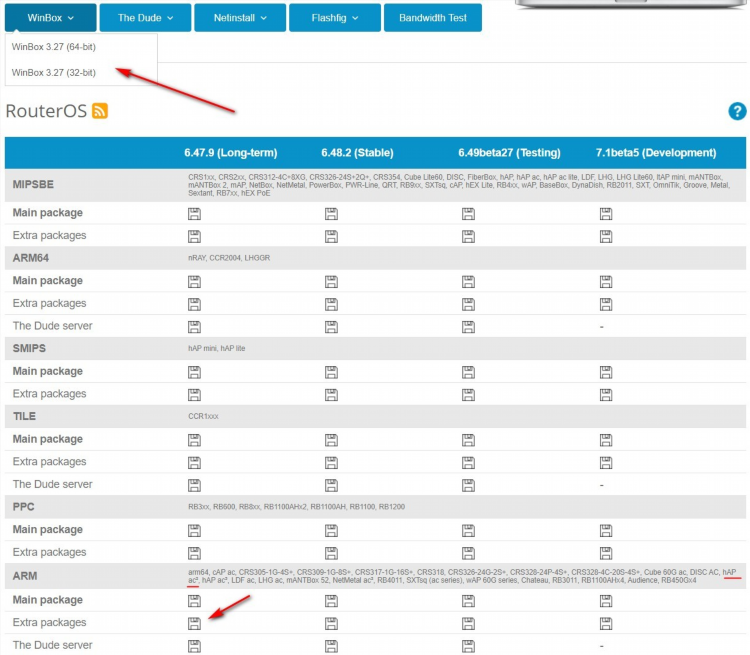Screen dimensions: 750x655
Task: Download SMIPS Extra packages 7.1beta5 Development
Action: coord(606,395)
